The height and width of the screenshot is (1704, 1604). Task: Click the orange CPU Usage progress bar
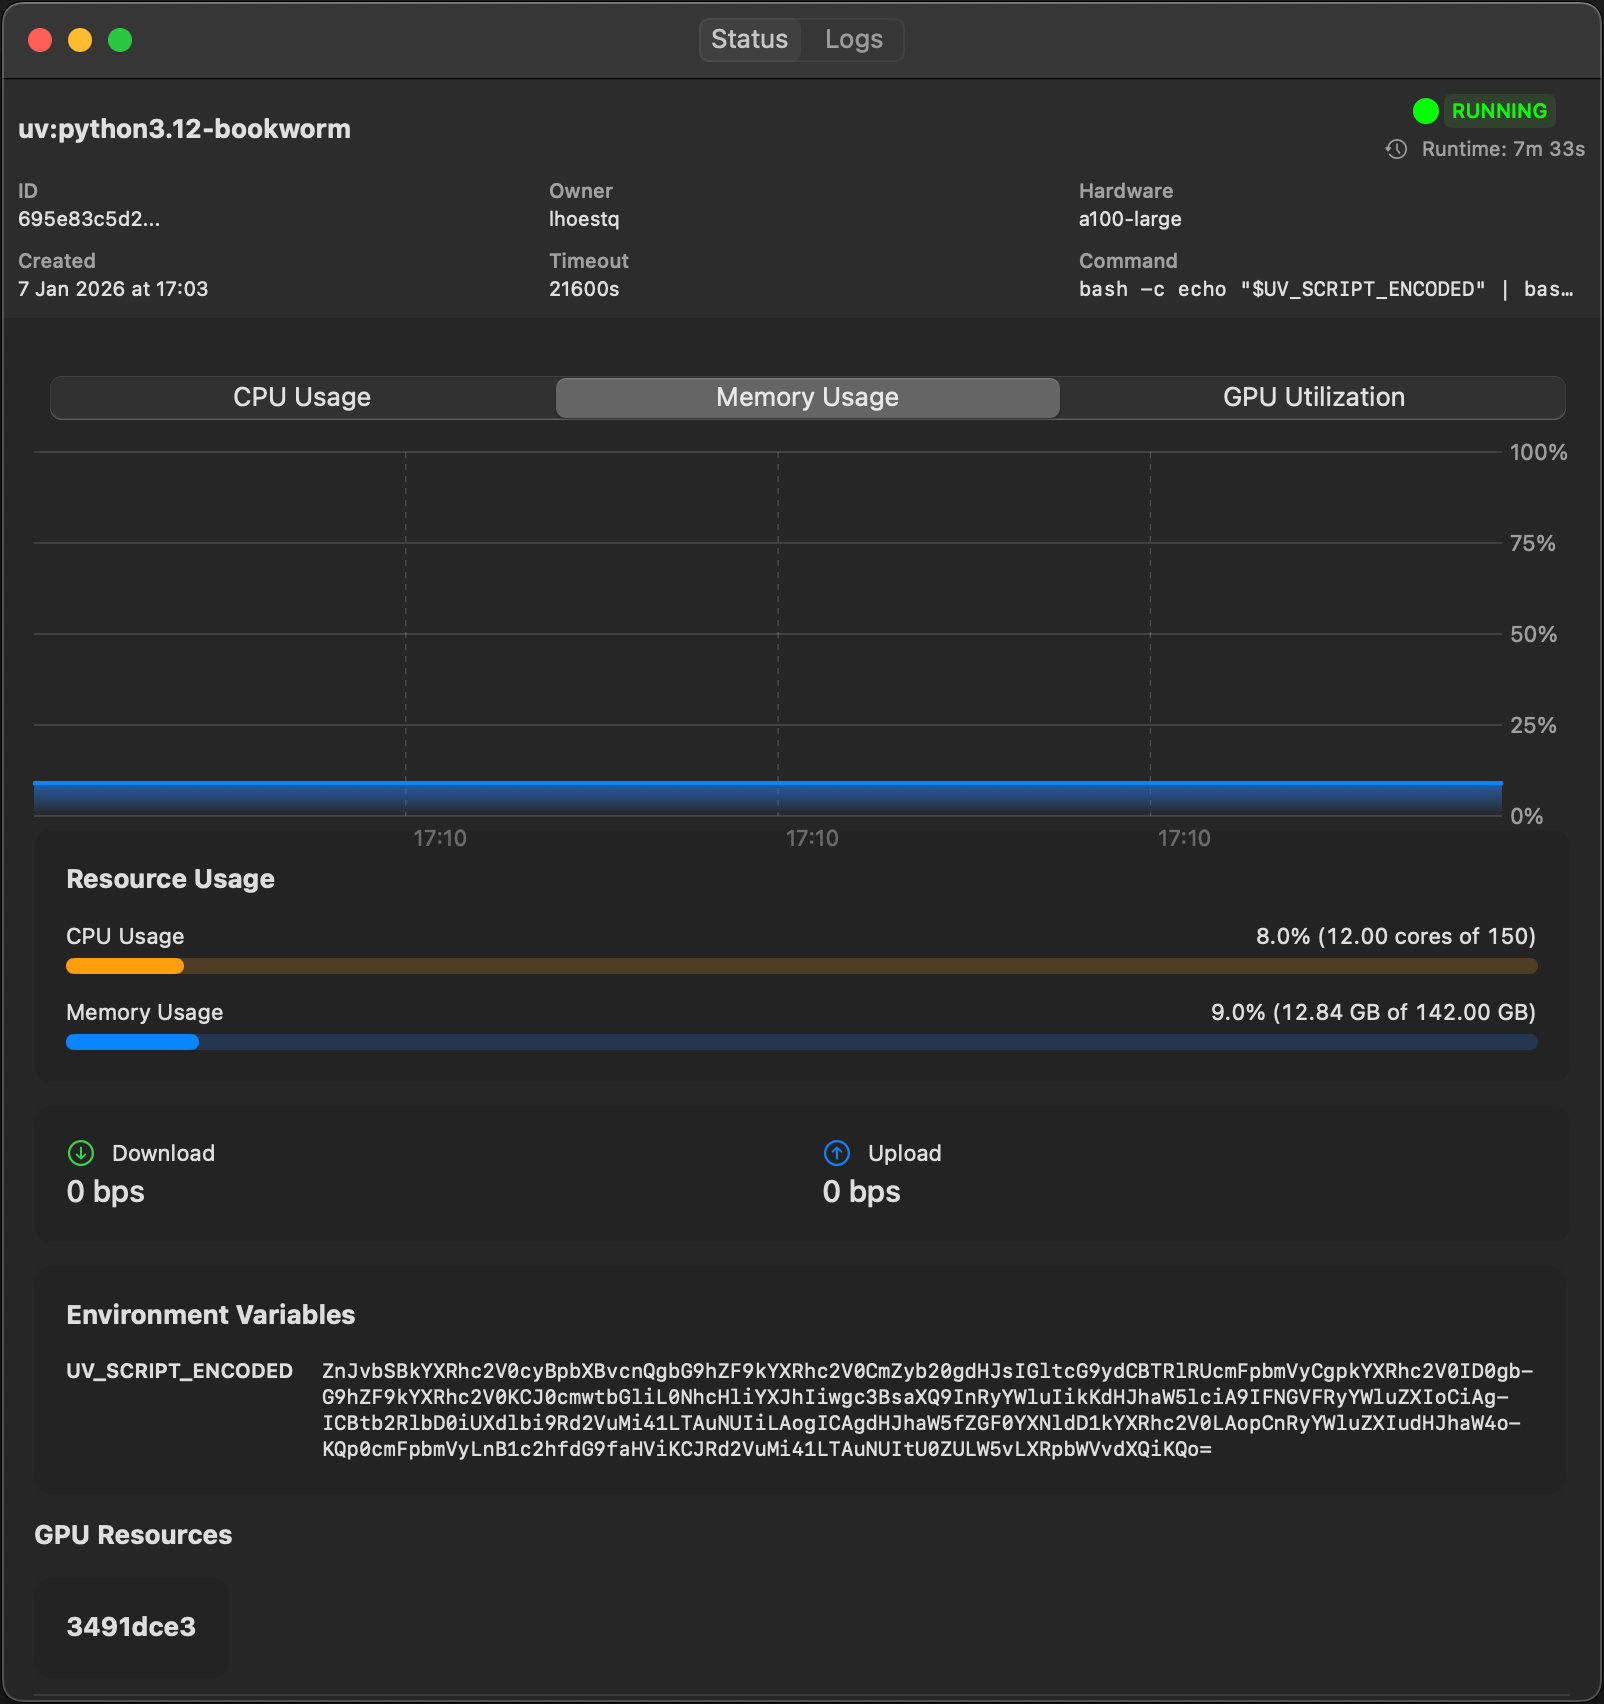800,966
